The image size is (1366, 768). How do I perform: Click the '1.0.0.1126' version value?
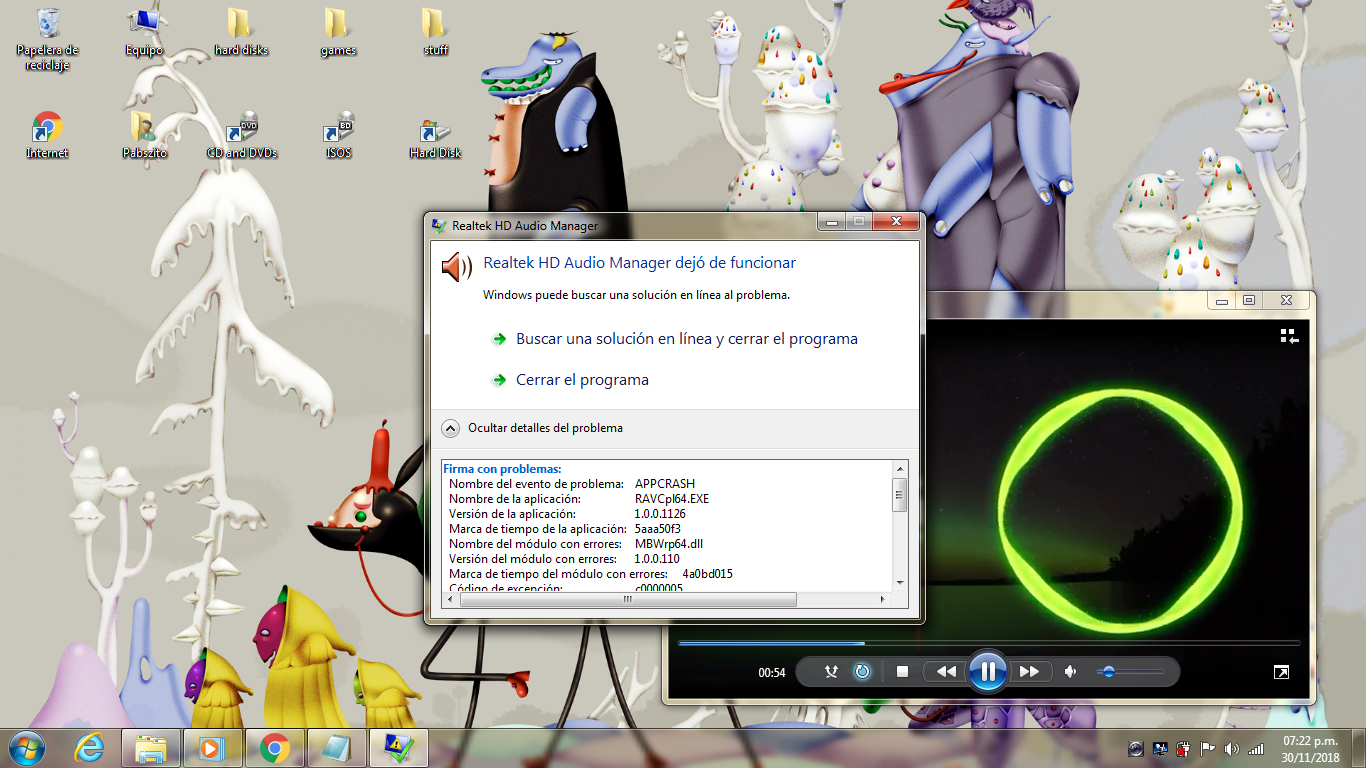point(660,514)
